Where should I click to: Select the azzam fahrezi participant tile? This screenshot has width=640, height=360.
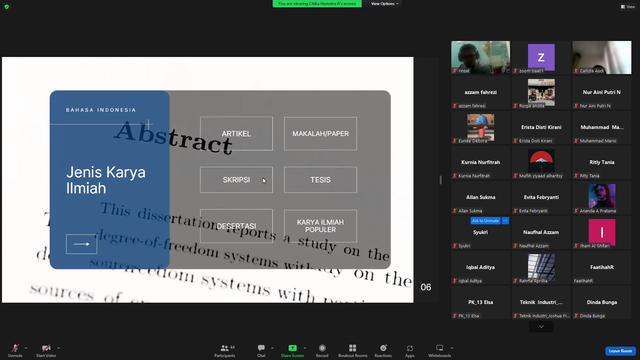click(480, 93)
